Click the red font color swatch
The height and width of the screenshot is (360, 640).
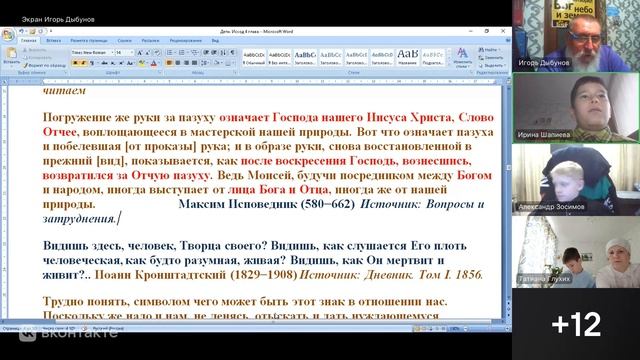154,63
